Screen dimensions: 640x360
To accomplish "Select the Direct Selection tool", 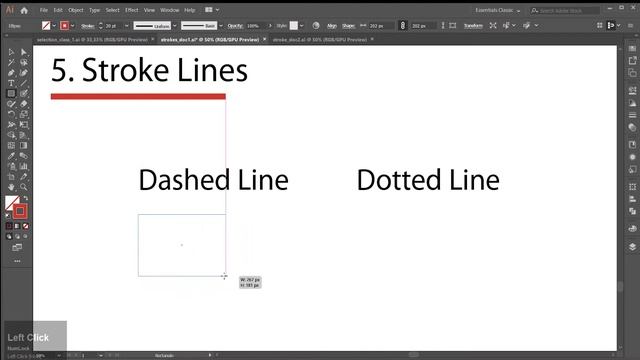I will click(24, 52).
